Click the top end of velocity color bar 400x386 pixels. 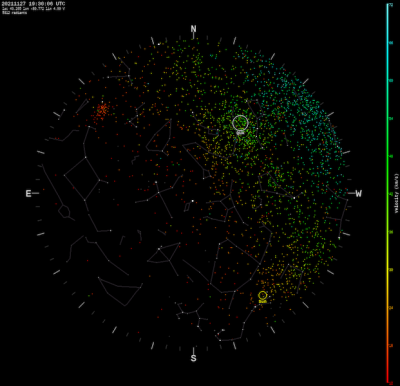(388, 5)
